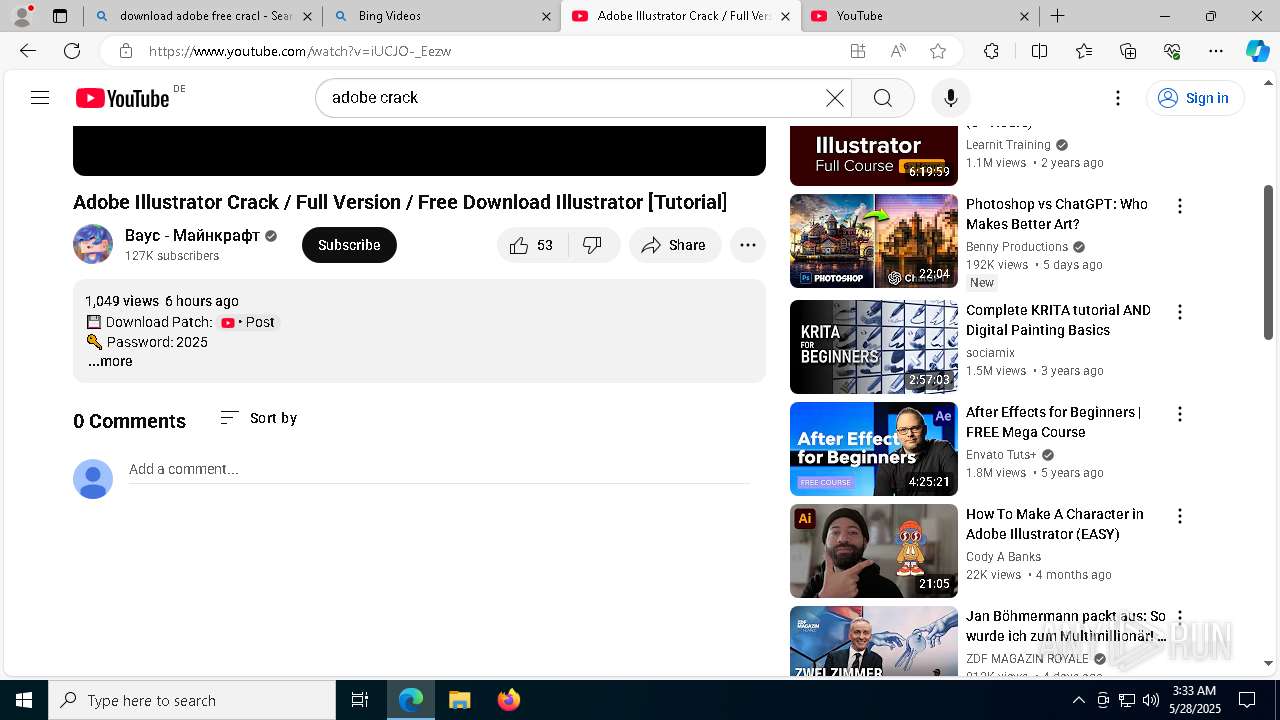
Task: Clear the search text with the X
Action: (x=835, y=98)
